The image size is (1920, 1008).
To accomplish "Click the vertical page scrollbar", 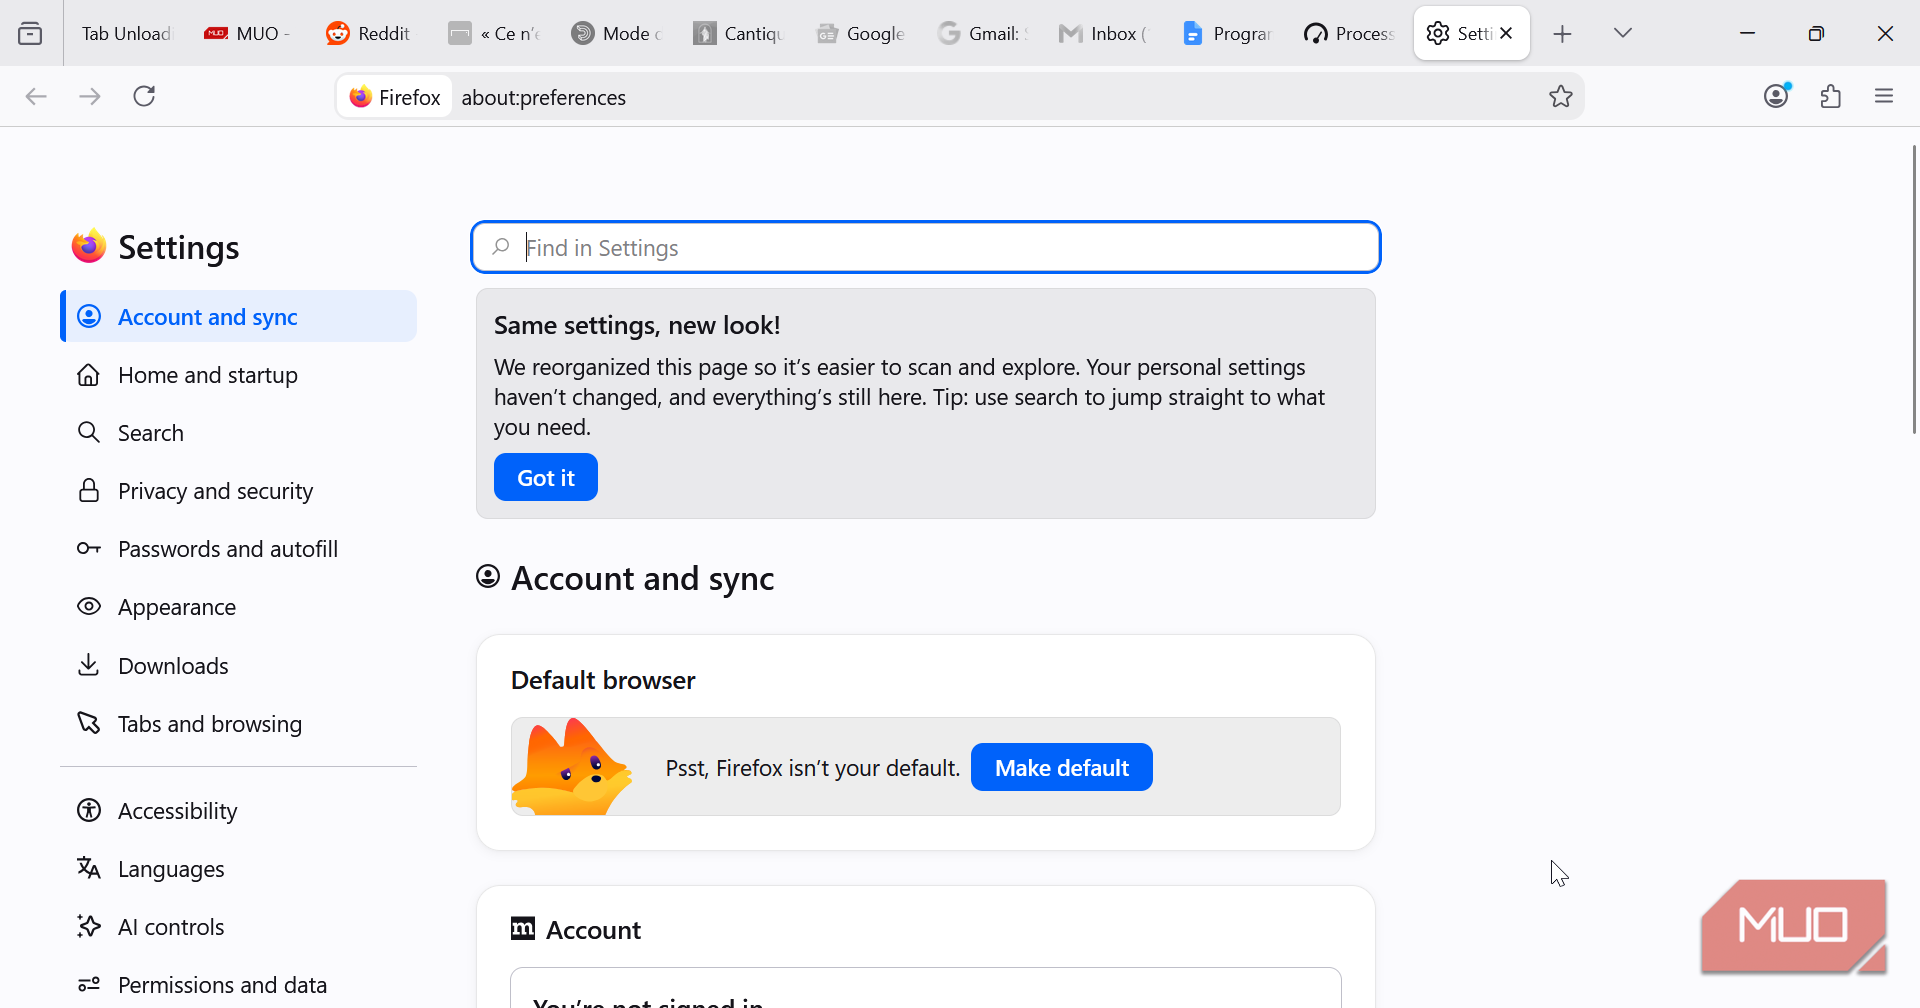I will [1914, 290].
